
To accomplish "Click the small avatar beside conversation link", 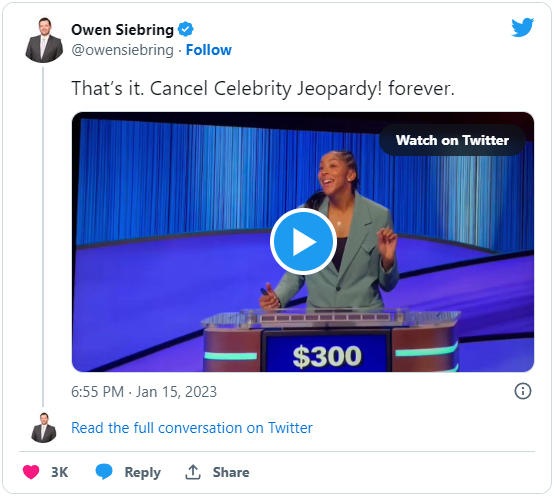I will coord(44,428).
